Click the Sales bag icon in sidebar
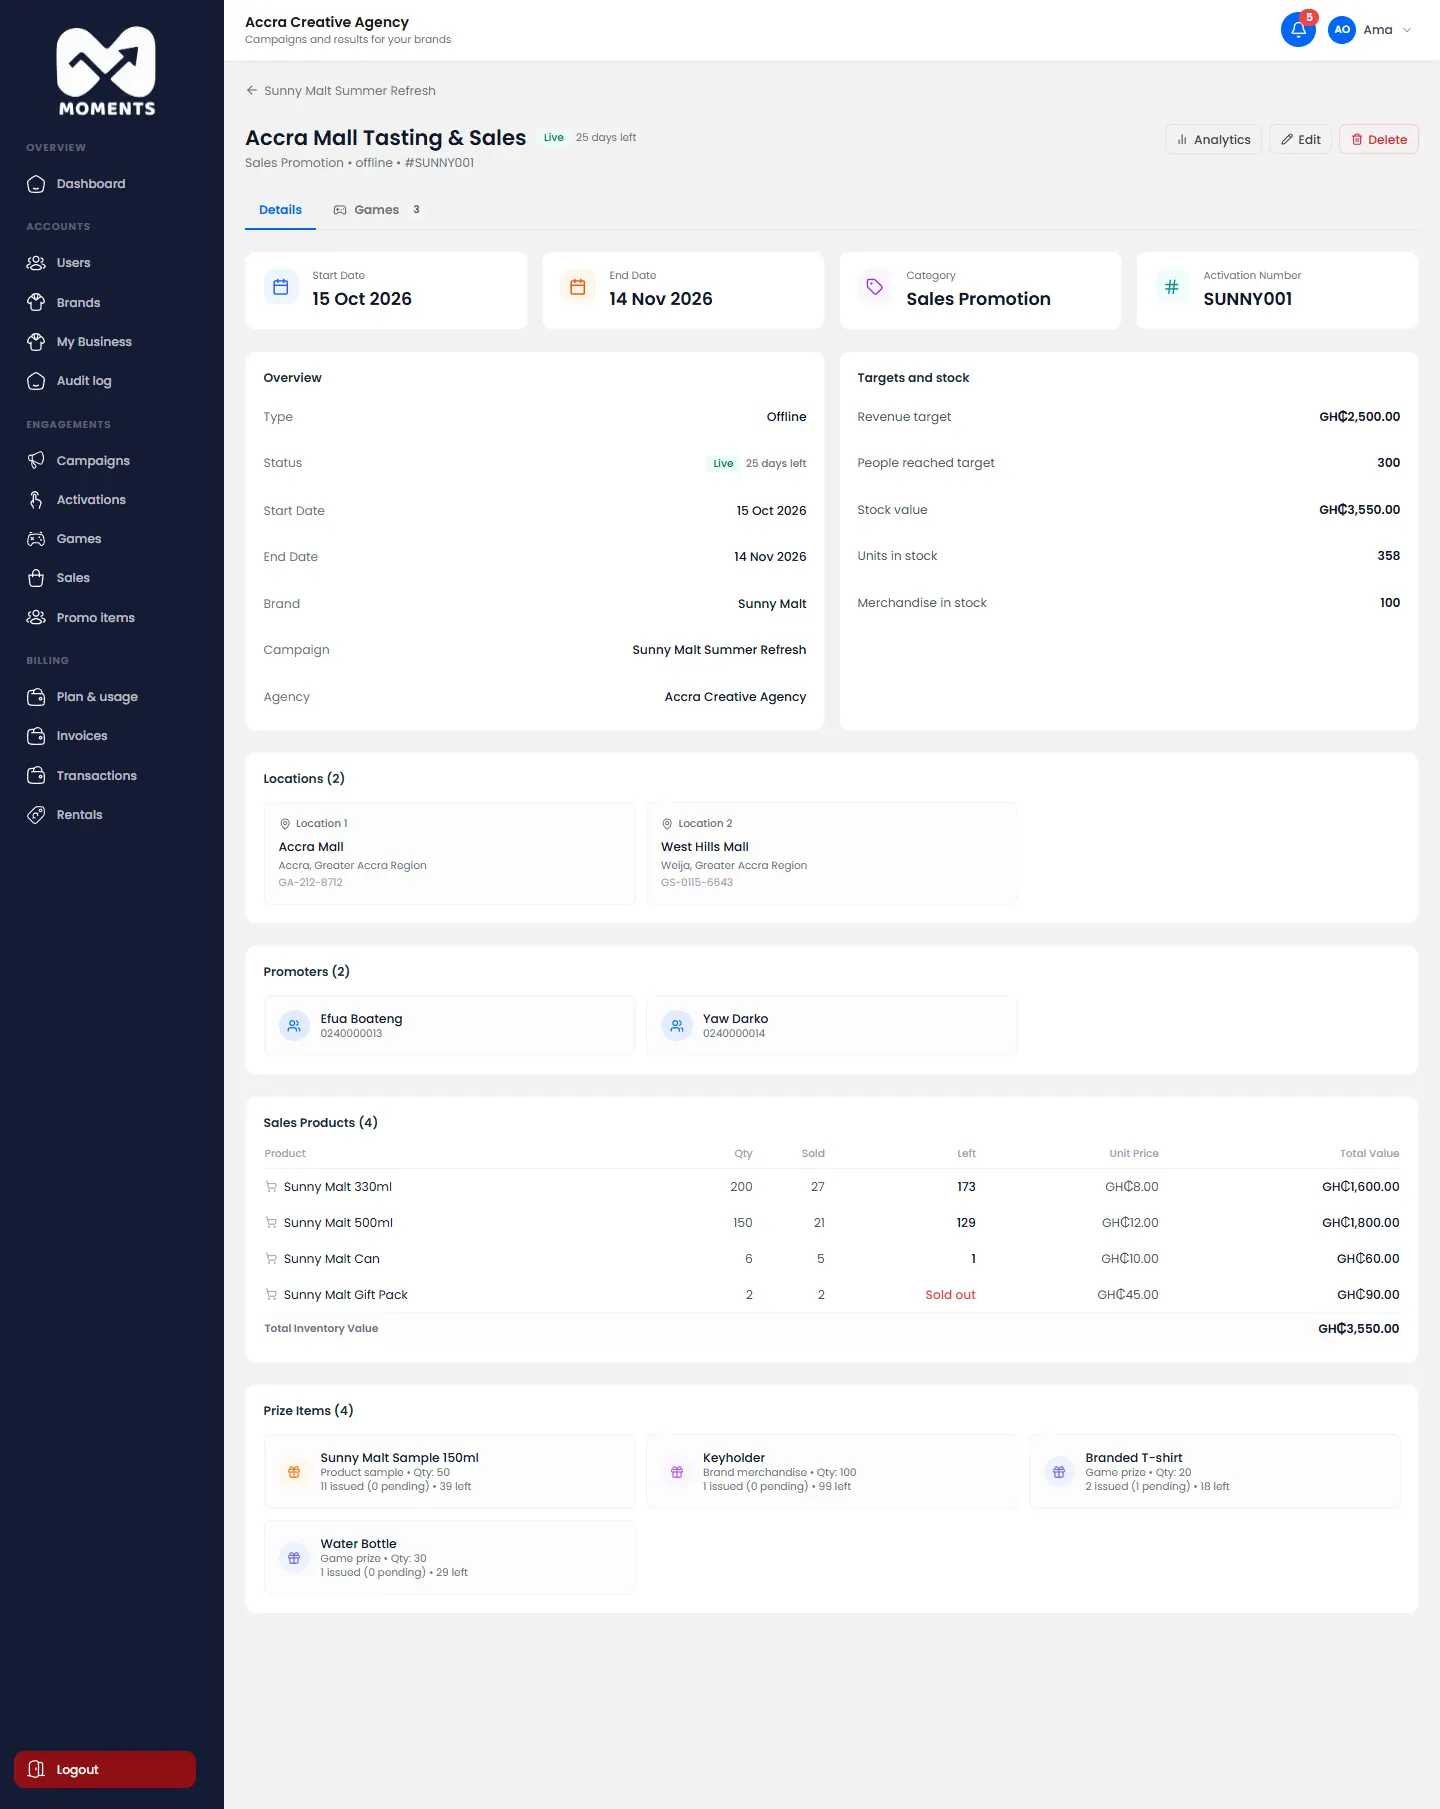1440x1809 pixels. (36, 578)
